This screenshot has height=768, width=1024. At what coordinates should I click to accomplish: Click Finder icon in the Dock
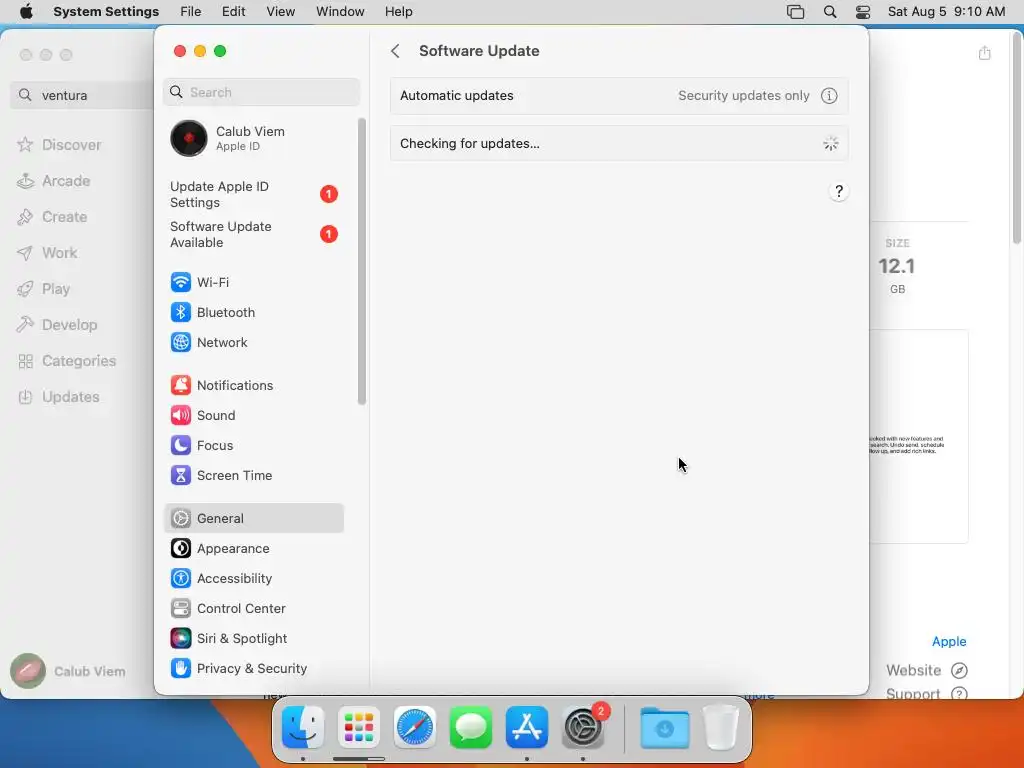(302, 727)
